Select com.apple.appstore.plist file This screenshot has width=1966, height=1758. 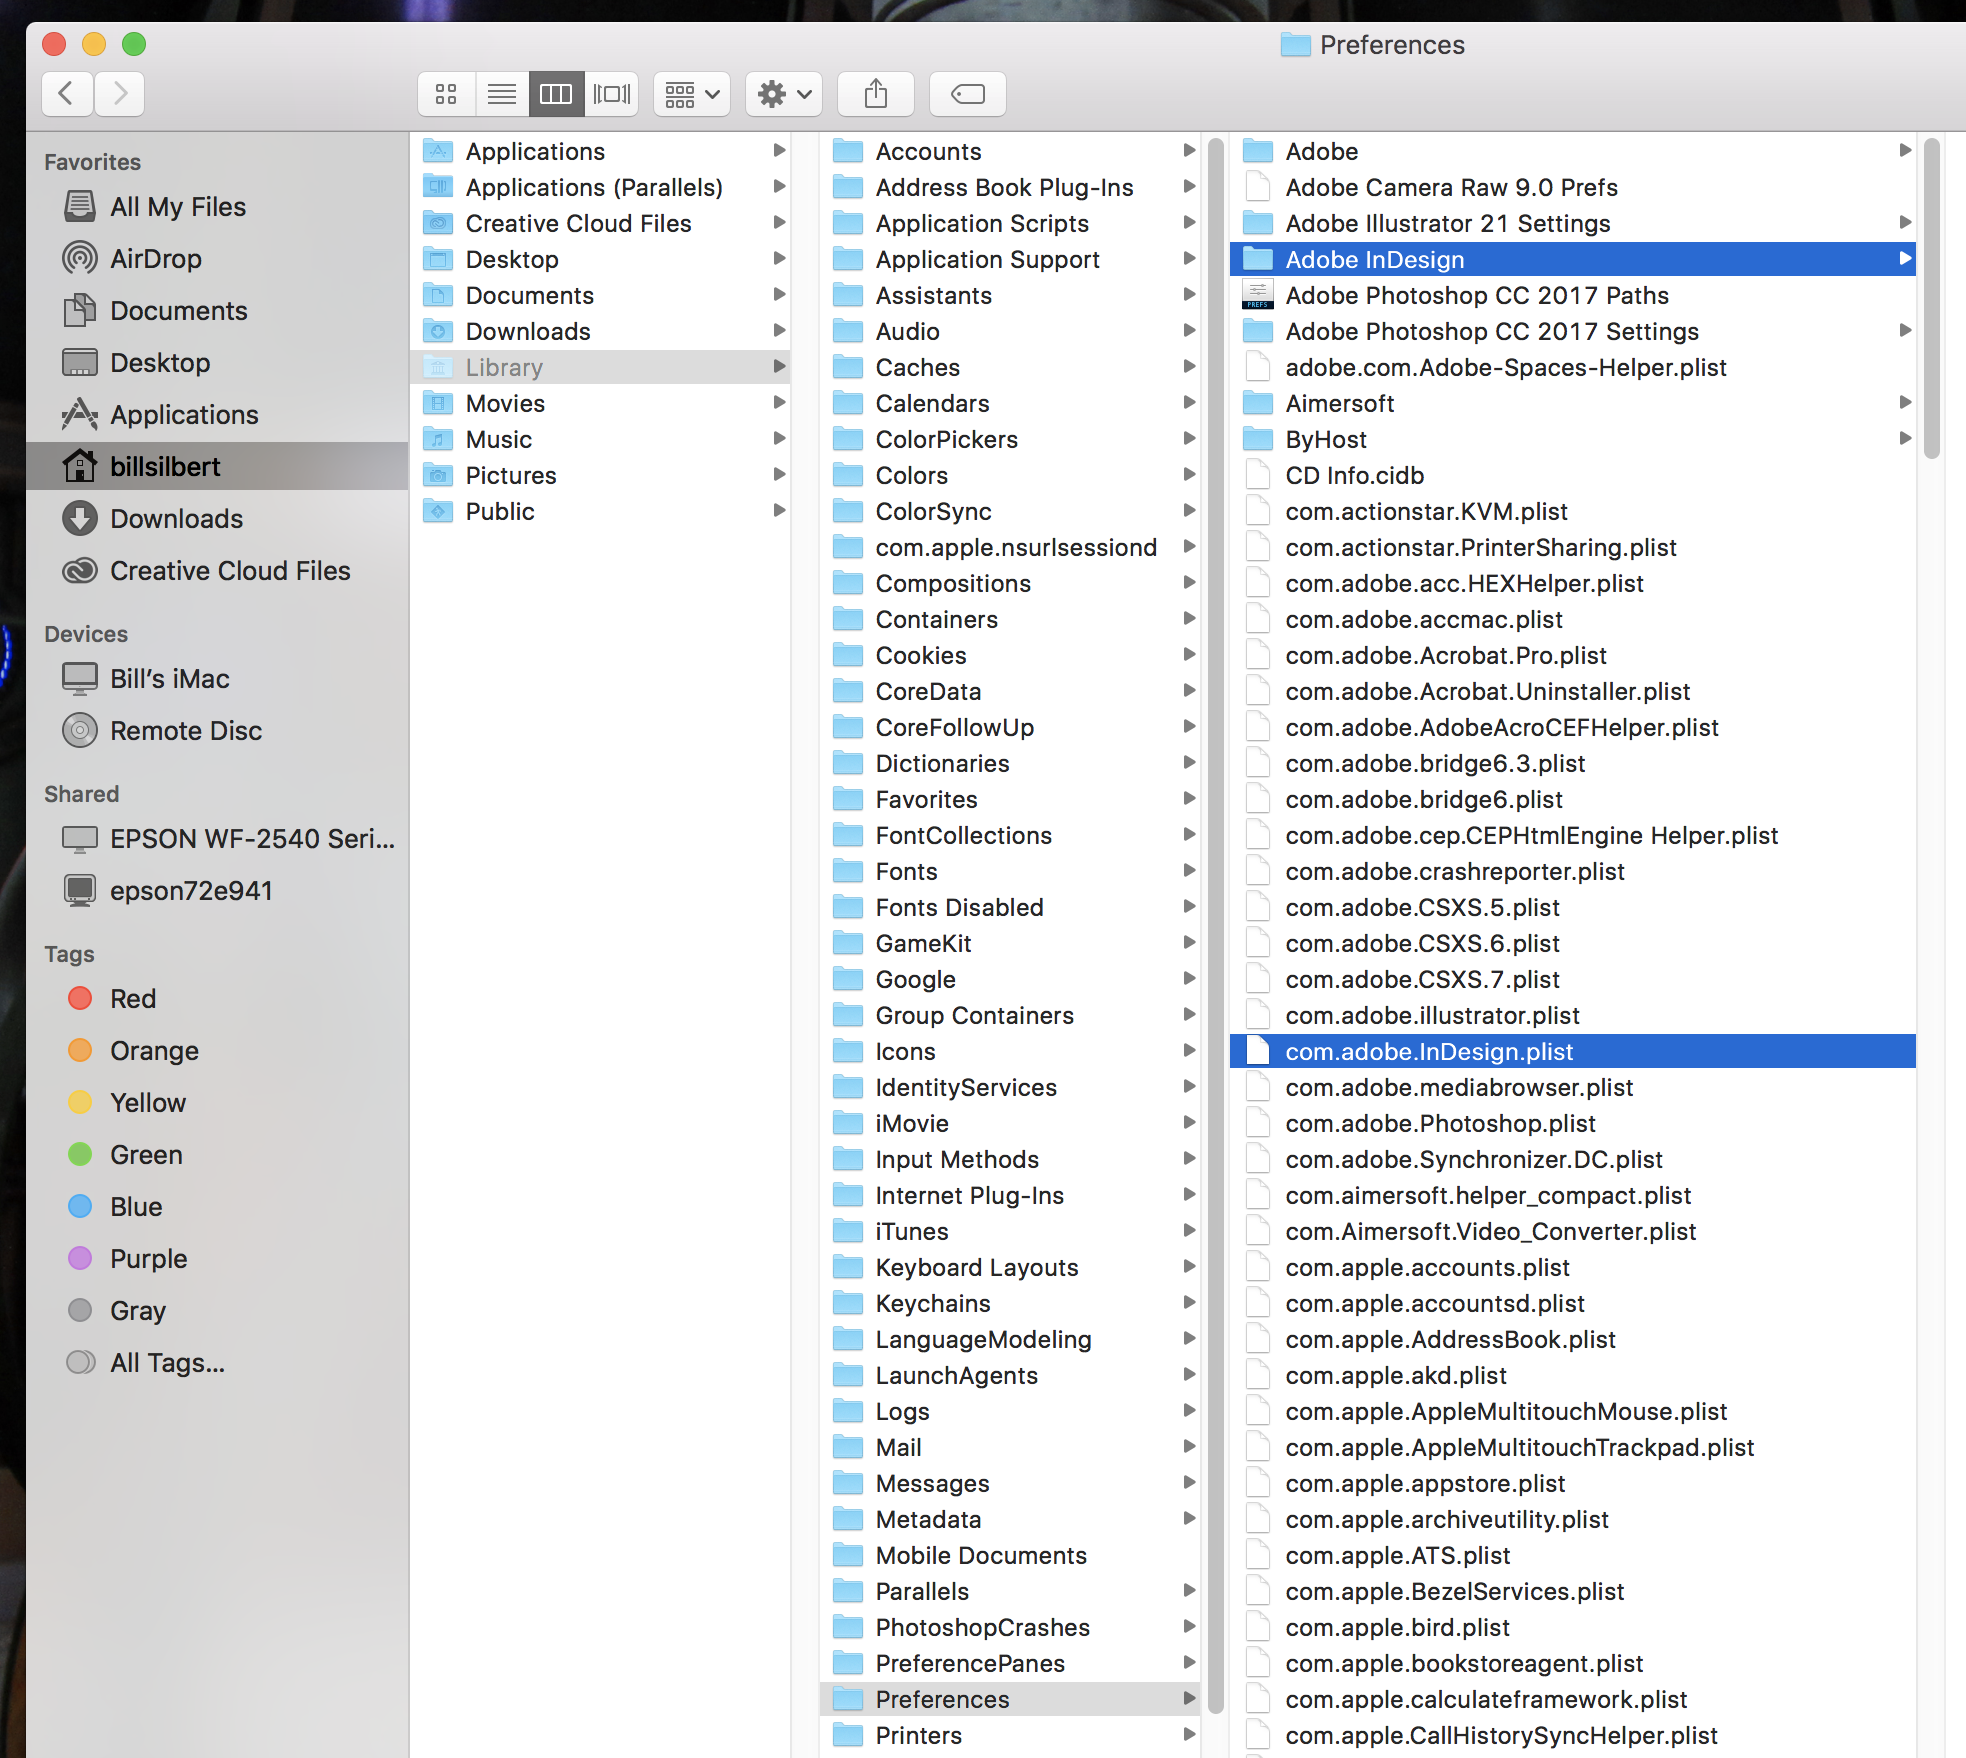[x=1573, y=1483]
